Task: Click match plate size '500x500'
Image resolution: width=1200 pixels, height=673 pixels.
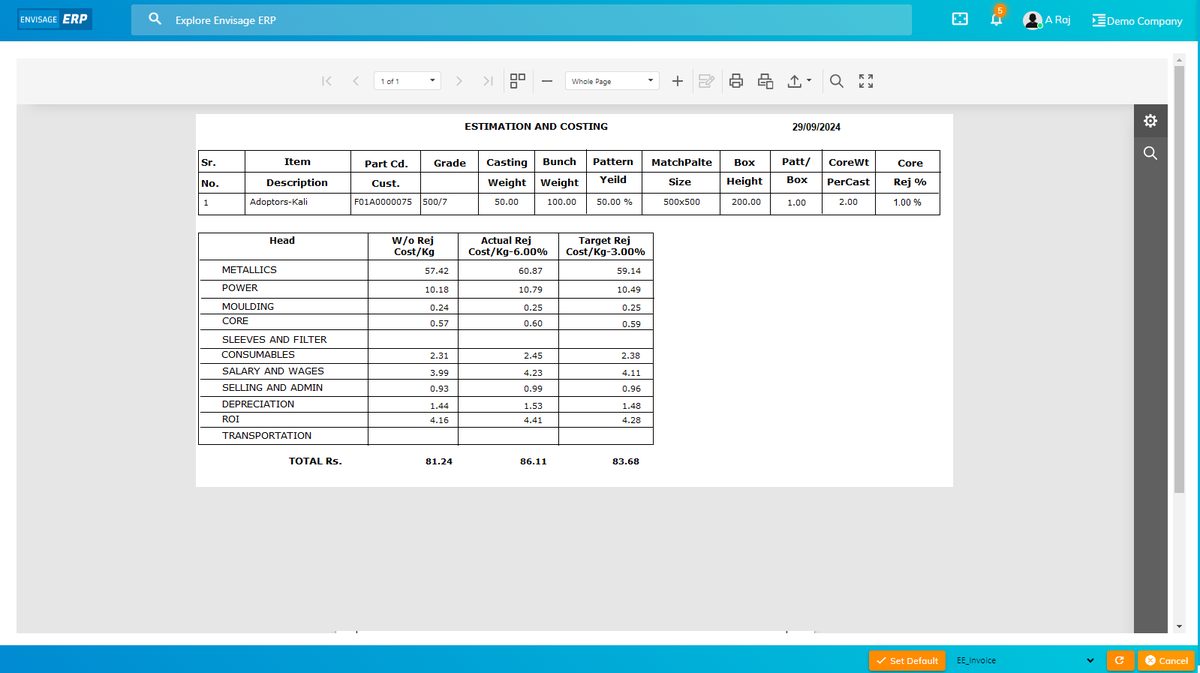Action: pos(682,202)
